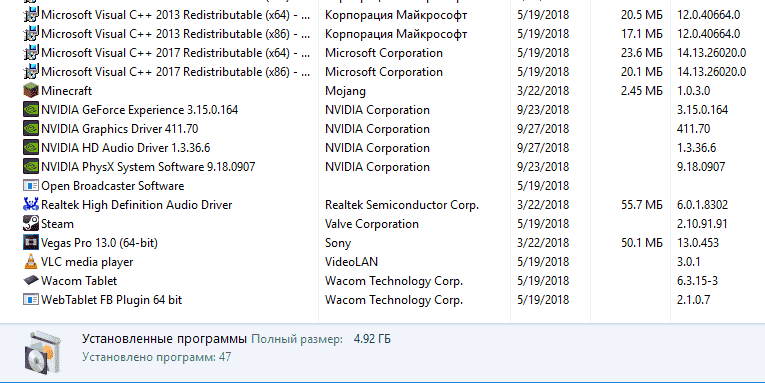
Task: Click version 6.0.1.8302 cell
Action: 702,205
